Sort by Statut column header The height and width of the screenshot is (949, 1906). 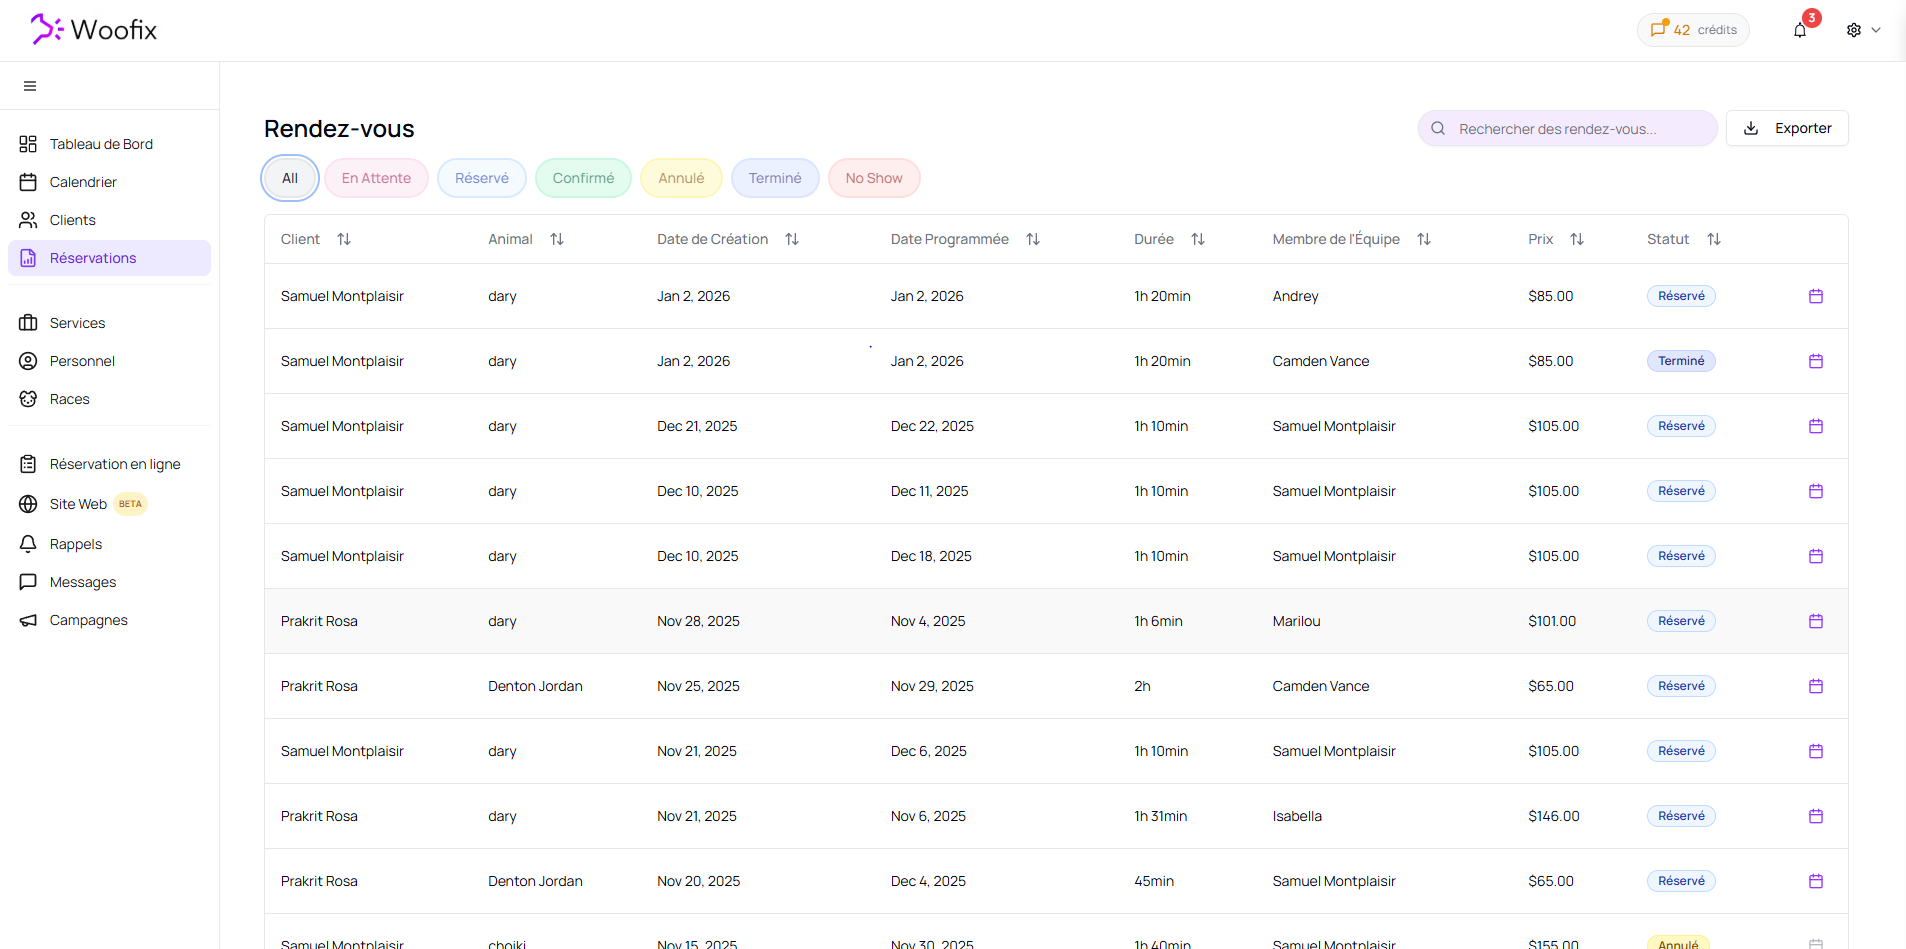coord(1713,239)
